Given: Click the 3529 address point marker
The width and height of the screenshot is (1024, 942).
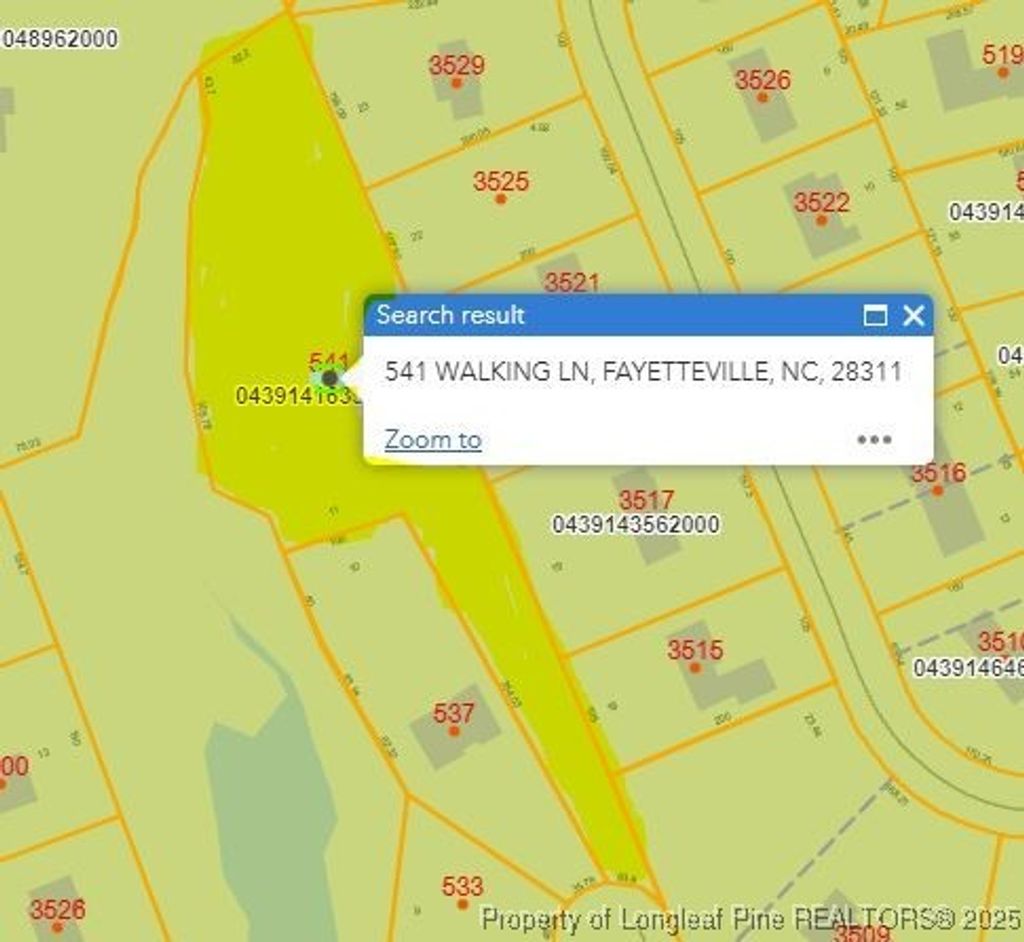Looking at the screenshot, I should (x=457, y=82).
